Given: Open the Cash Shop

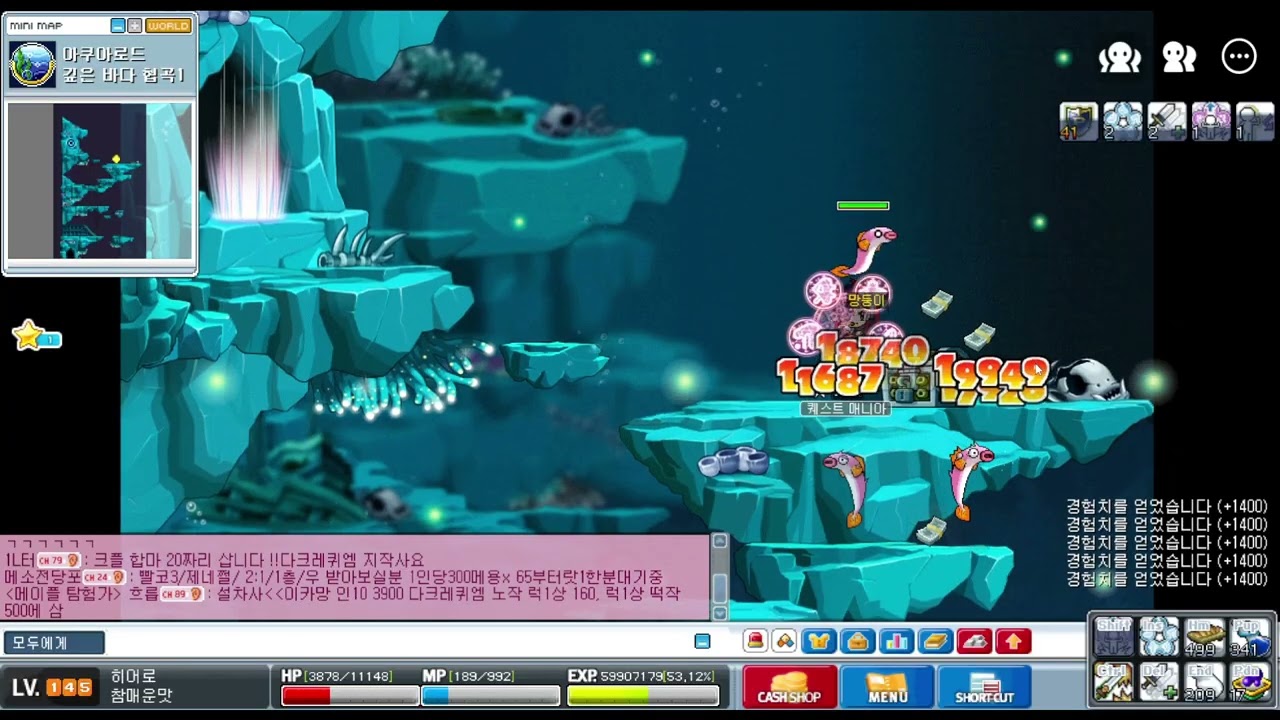Looking at the screenshot, I should coord(789,686).
